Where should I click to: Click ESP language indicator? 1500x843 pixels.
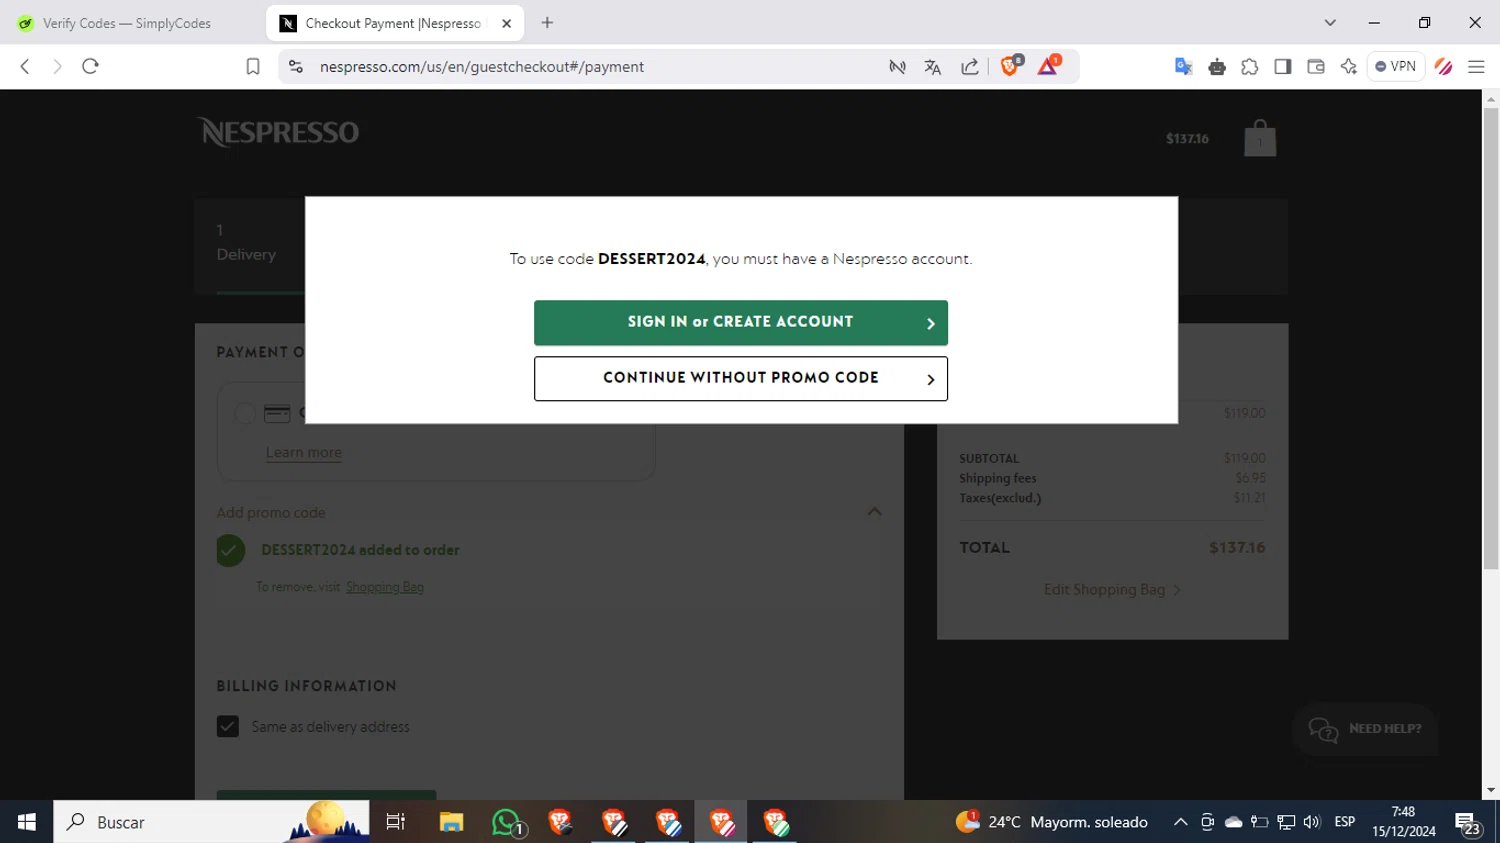tap(1345, 822)
